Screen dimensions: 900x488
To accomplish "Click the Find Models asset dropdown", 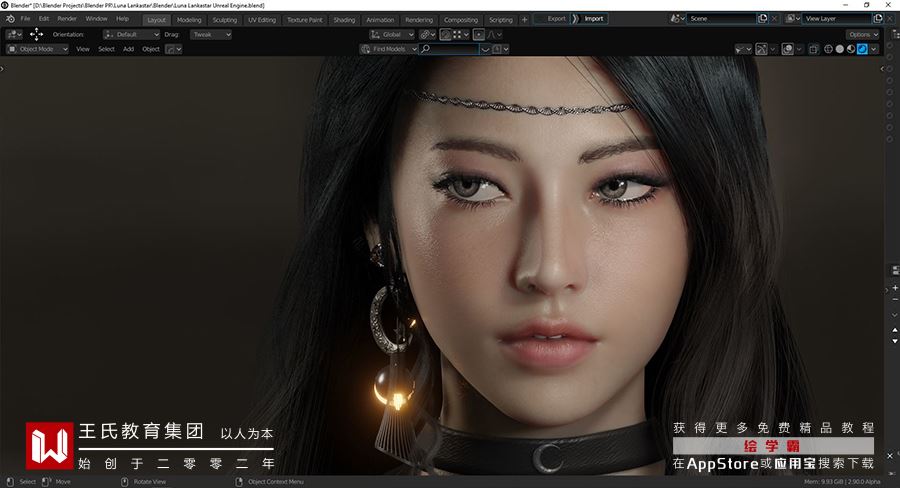I will [x=389, y=49].
